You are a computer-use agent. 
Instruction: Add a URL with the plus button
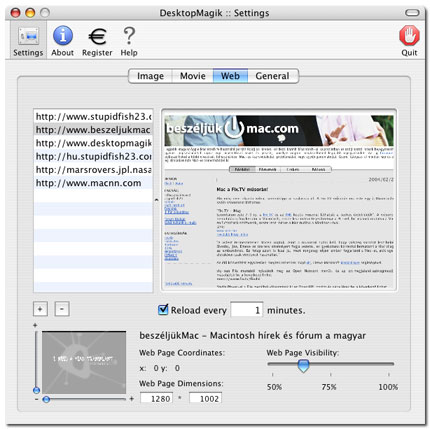(x=40, y=309)
